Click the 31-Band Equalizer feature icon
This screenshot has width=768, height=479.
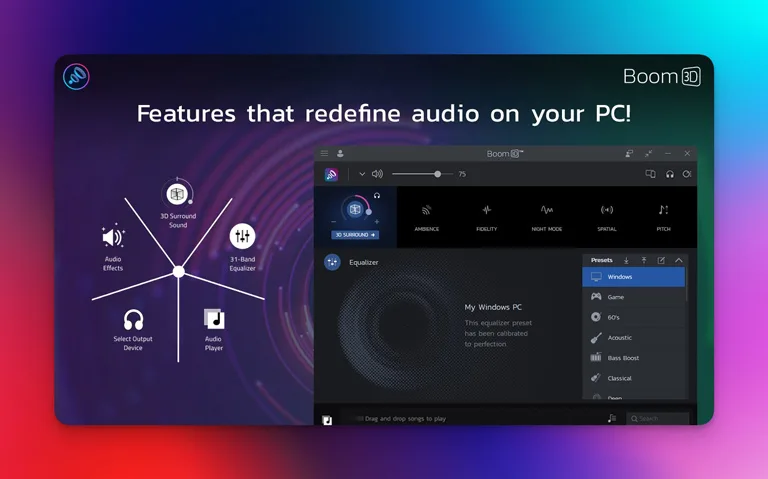coord(242,237)
